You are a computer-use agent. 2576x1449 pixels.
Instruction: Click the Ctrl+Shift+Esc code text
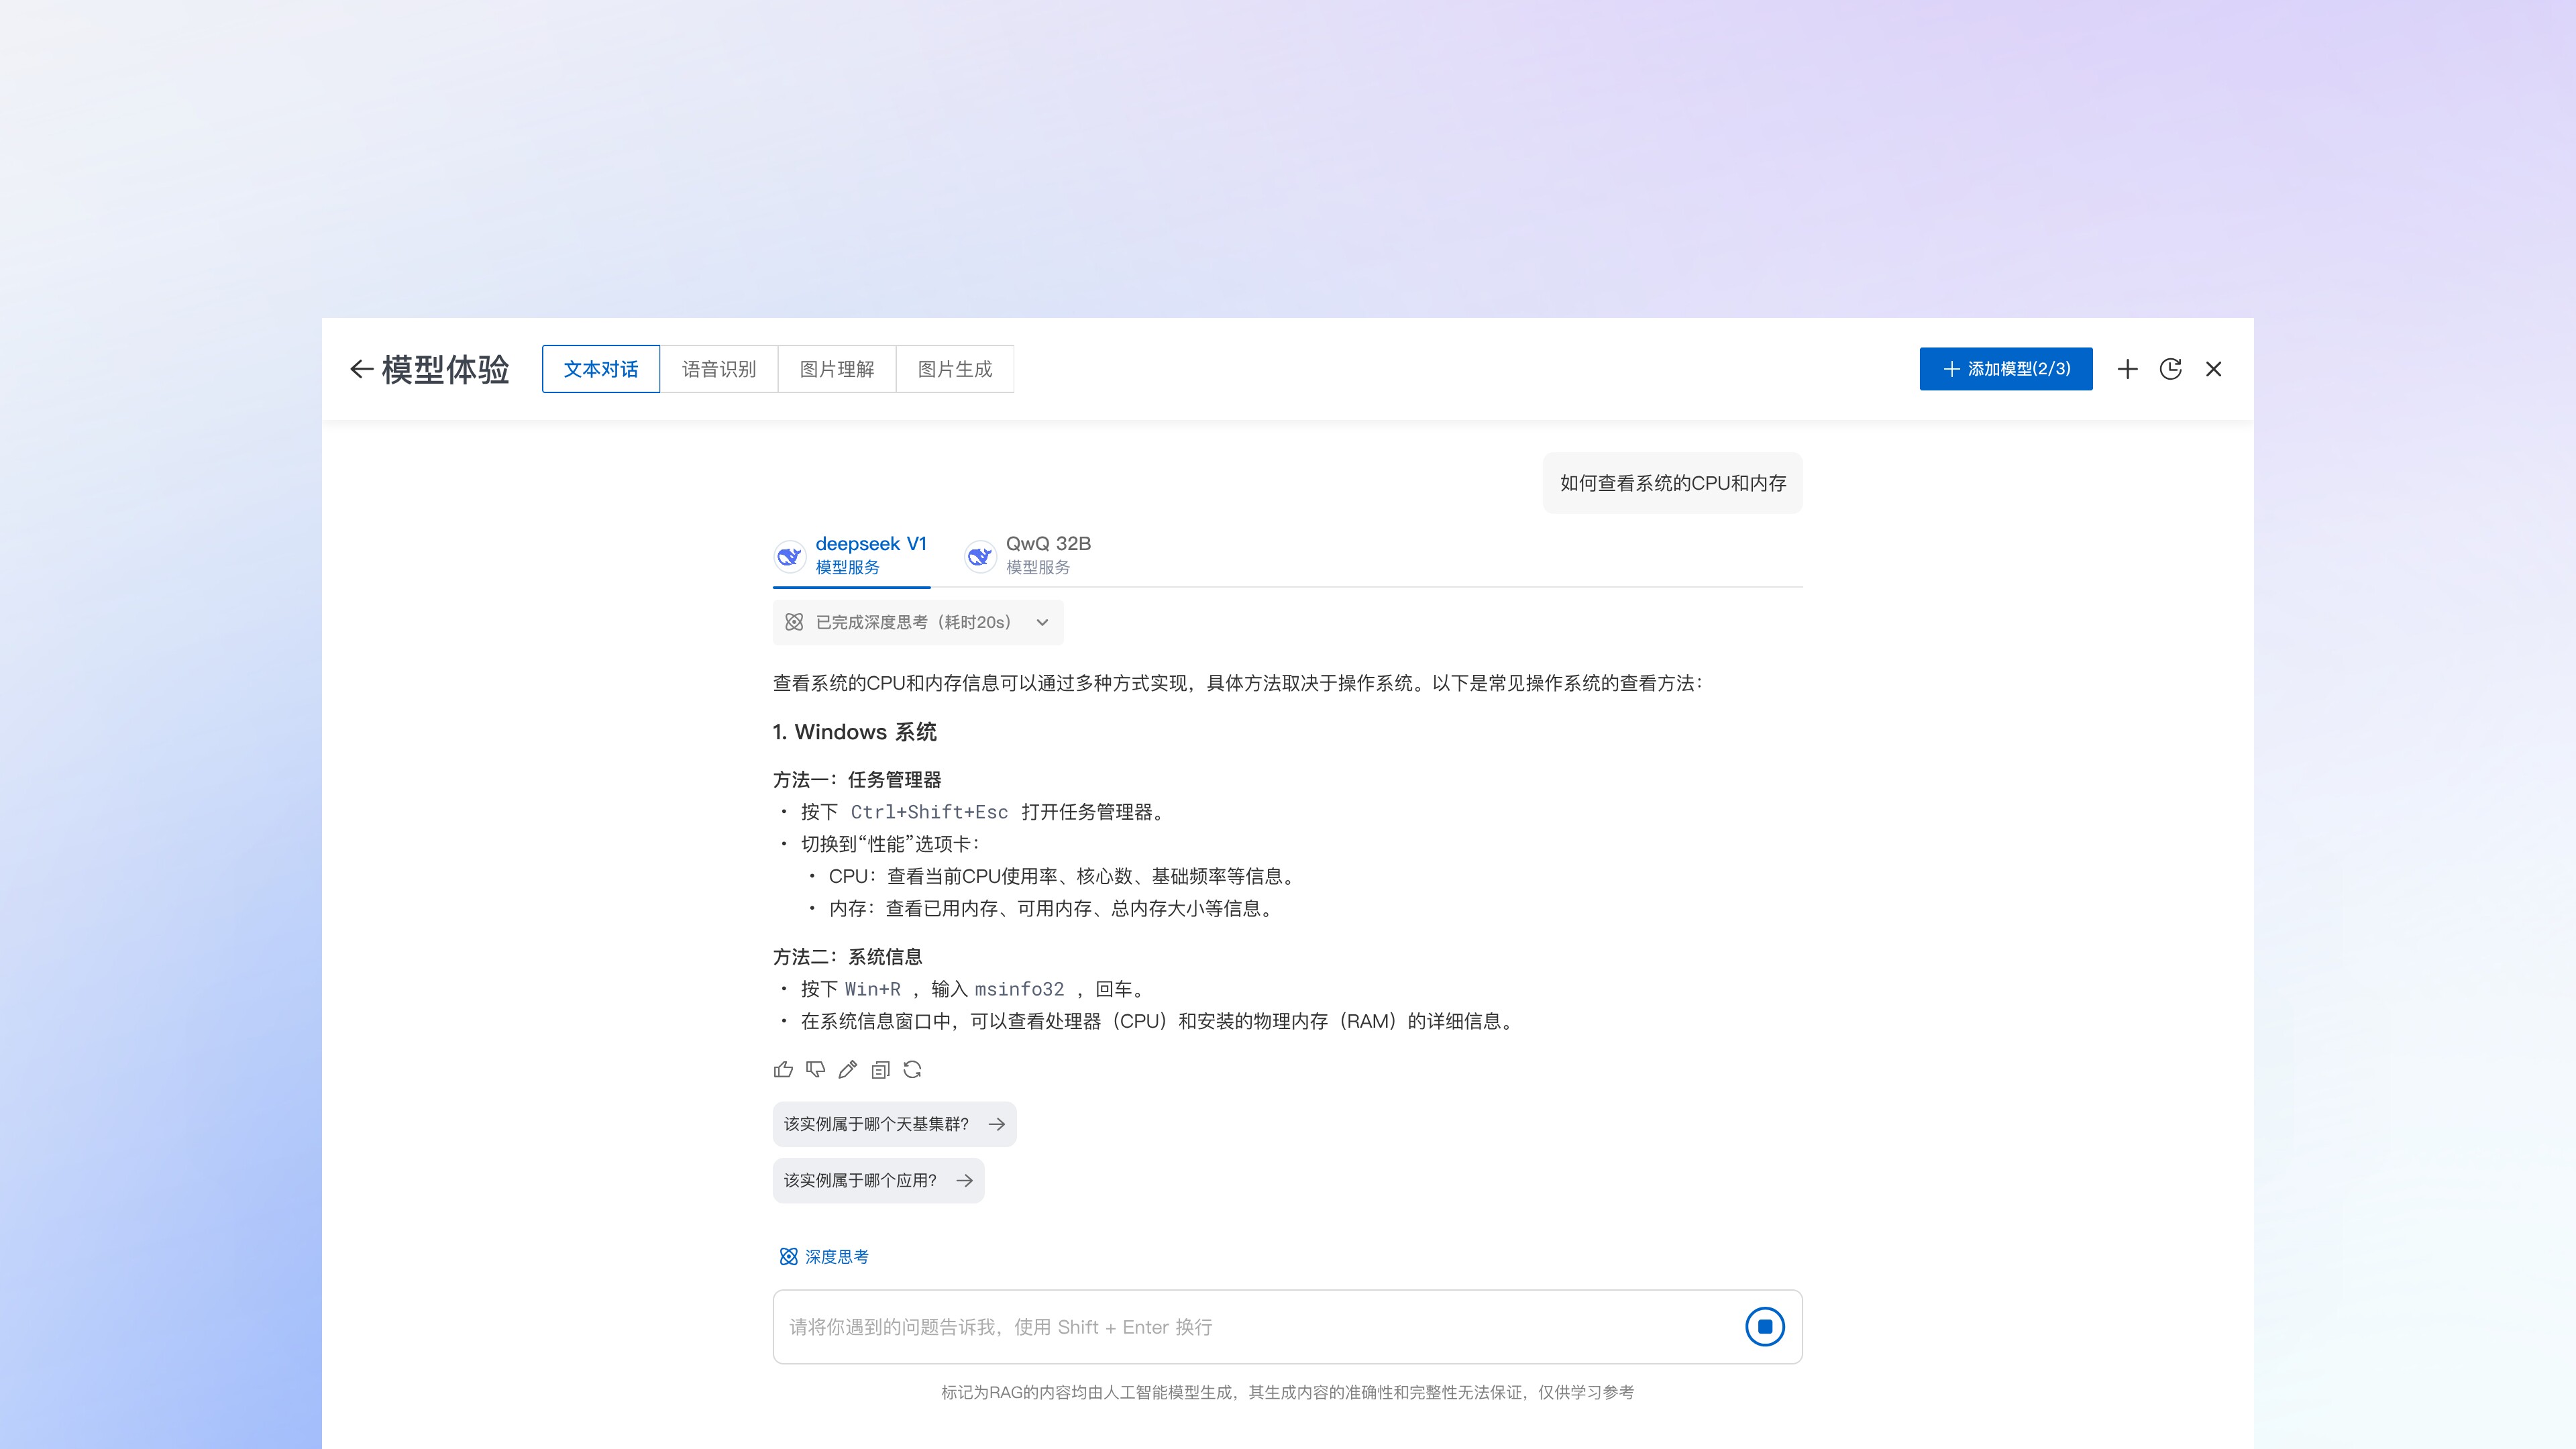coord(929,812)
